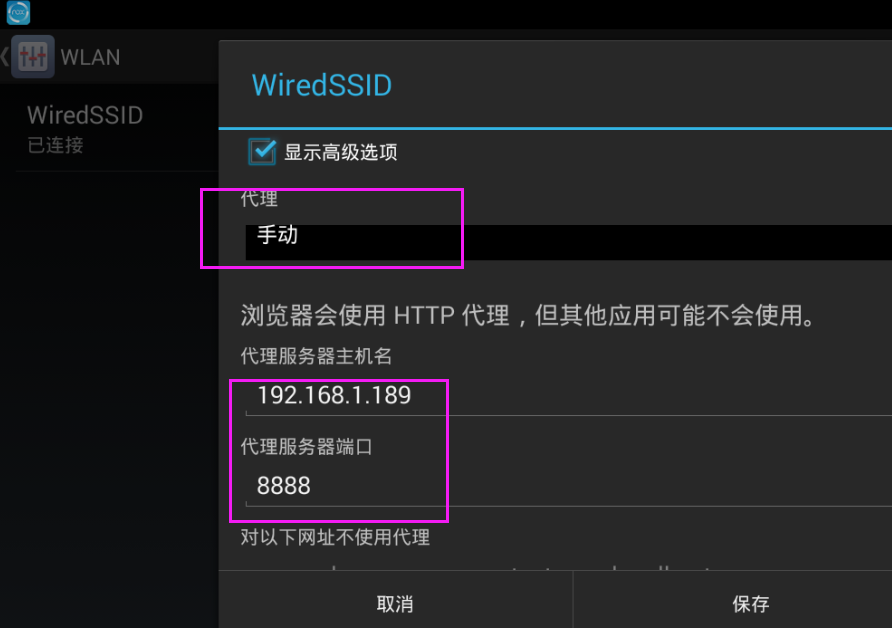The image size is (892, 628).
Task: Click the 代理 label above the dropdown
Action: click(x=259, y=199)
